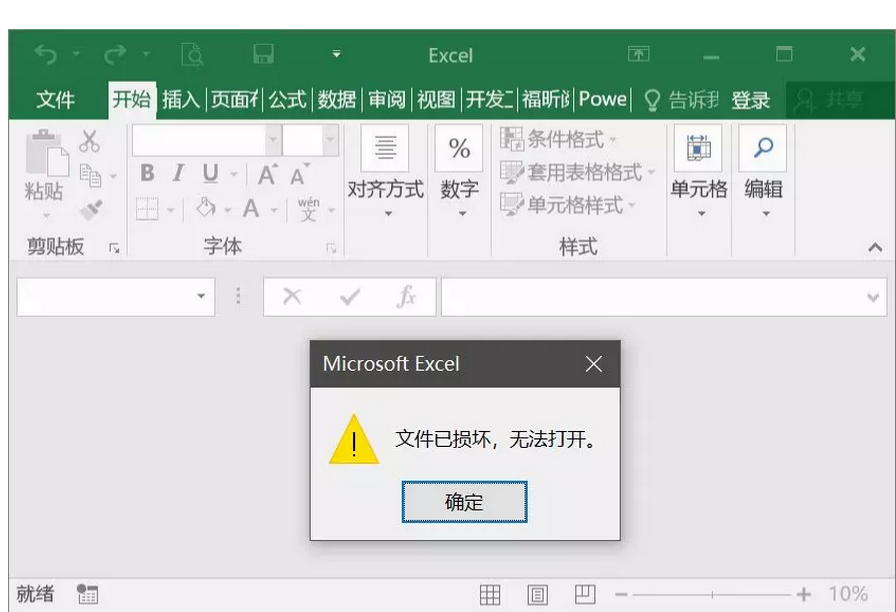Viewport: 896px width, 612px height.
Task: Open the 开发工具 tab
Action: [489, 99]
